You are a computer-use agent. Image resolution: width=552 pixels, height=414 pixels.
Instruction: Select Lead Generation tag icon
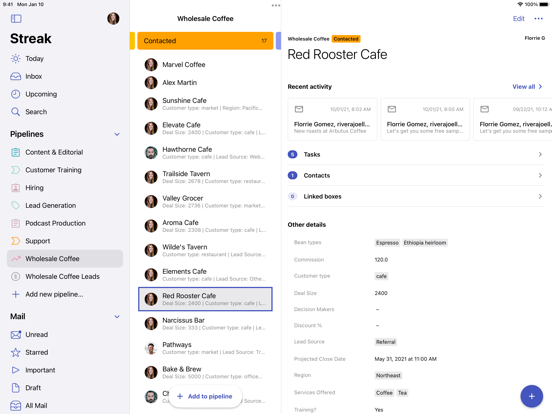point(15,205)
